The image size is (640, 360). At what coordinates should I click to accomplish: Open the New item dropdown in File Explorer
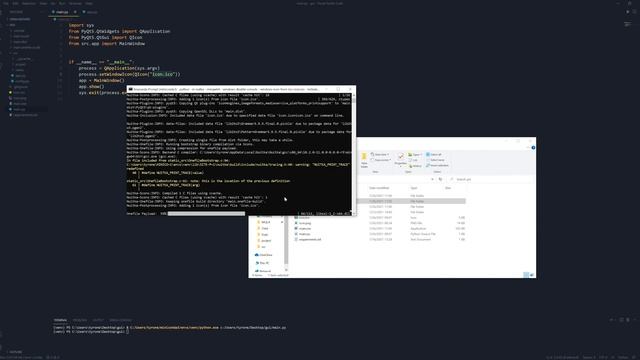pyautogui.click(x=380, y=155)
